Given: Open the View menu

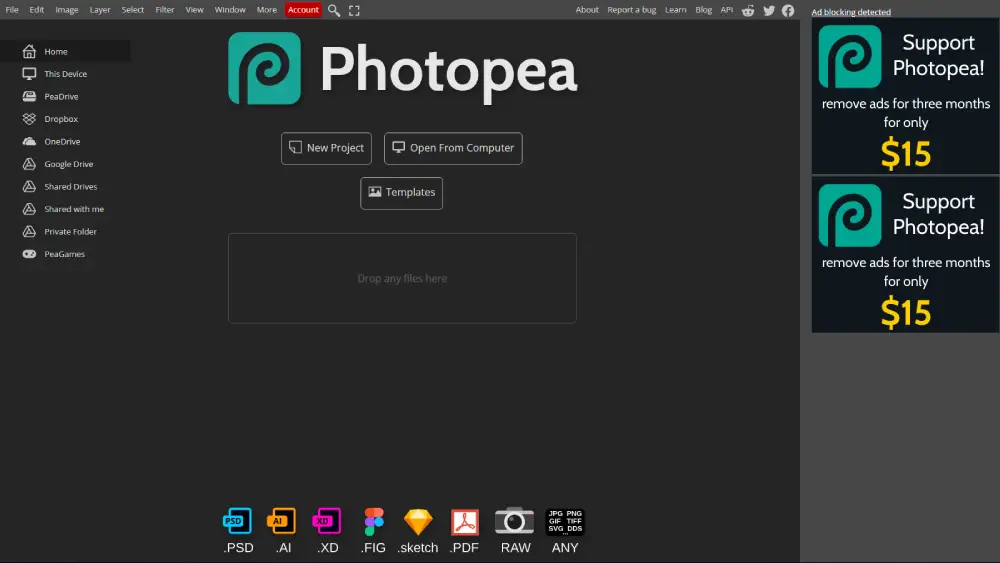Looking at the screenshot, I should tap(195, 10).
